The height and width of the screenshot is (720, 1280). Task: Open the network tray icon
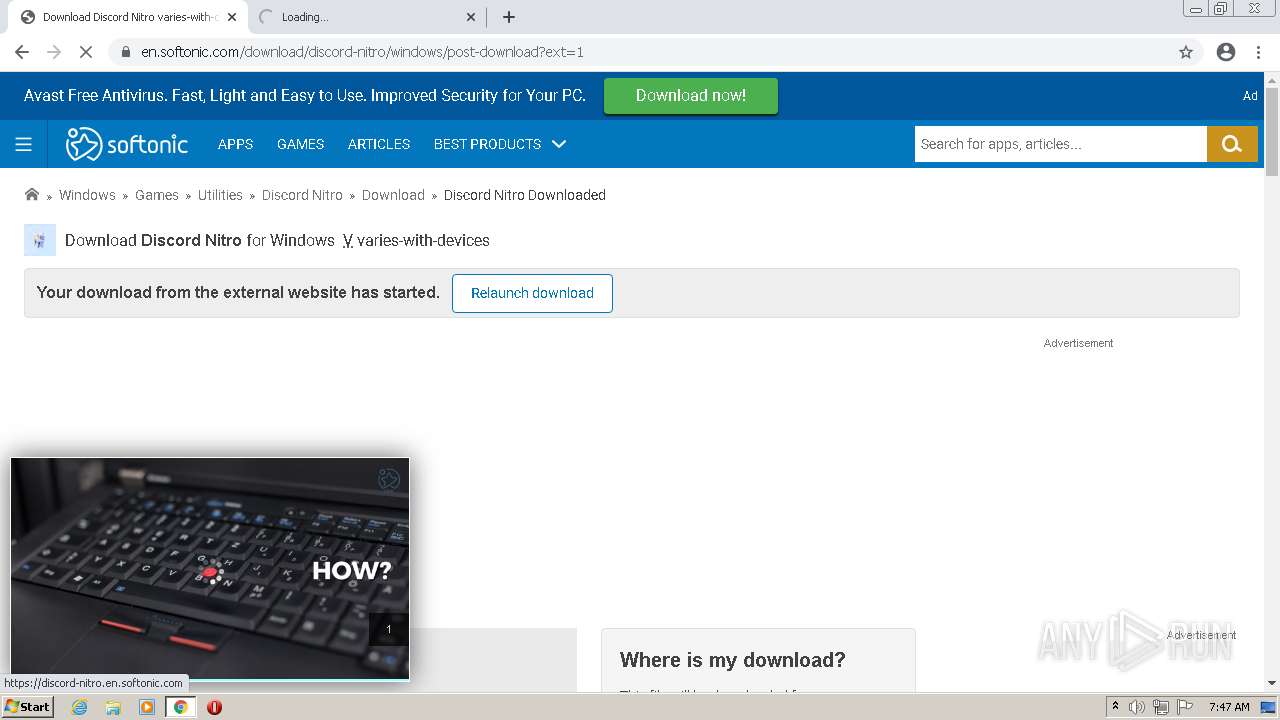[x=1161, y=707]
